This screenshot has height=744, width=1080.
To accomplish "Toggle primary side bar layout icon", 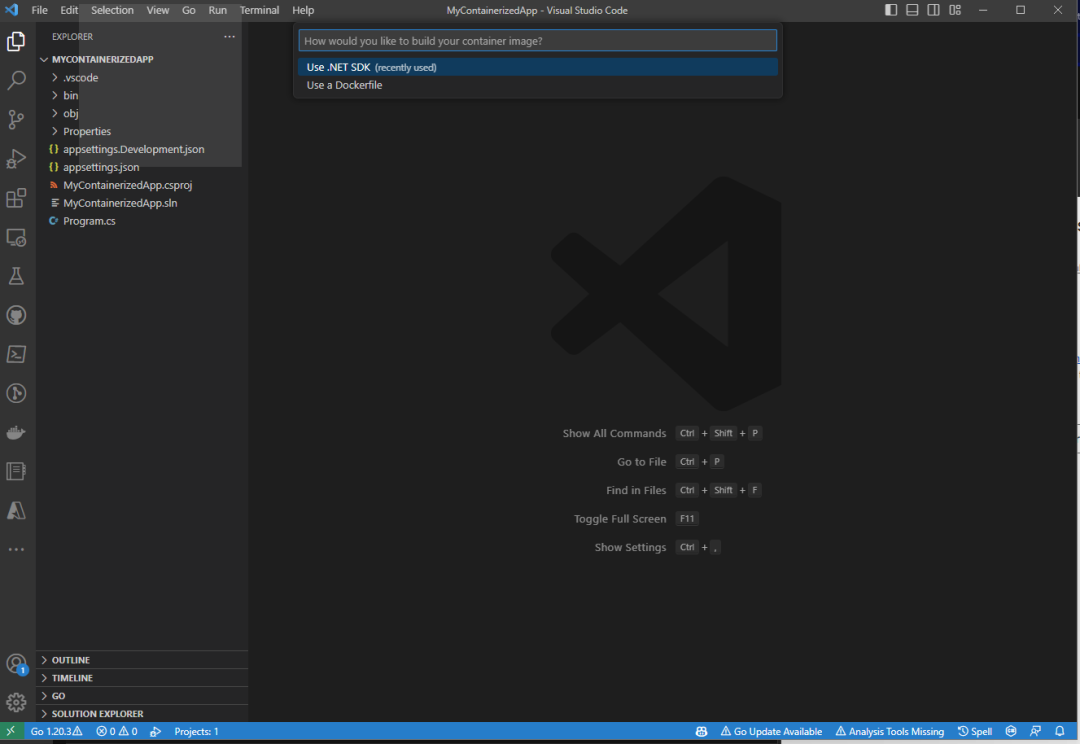I will [x=891, y=10].
